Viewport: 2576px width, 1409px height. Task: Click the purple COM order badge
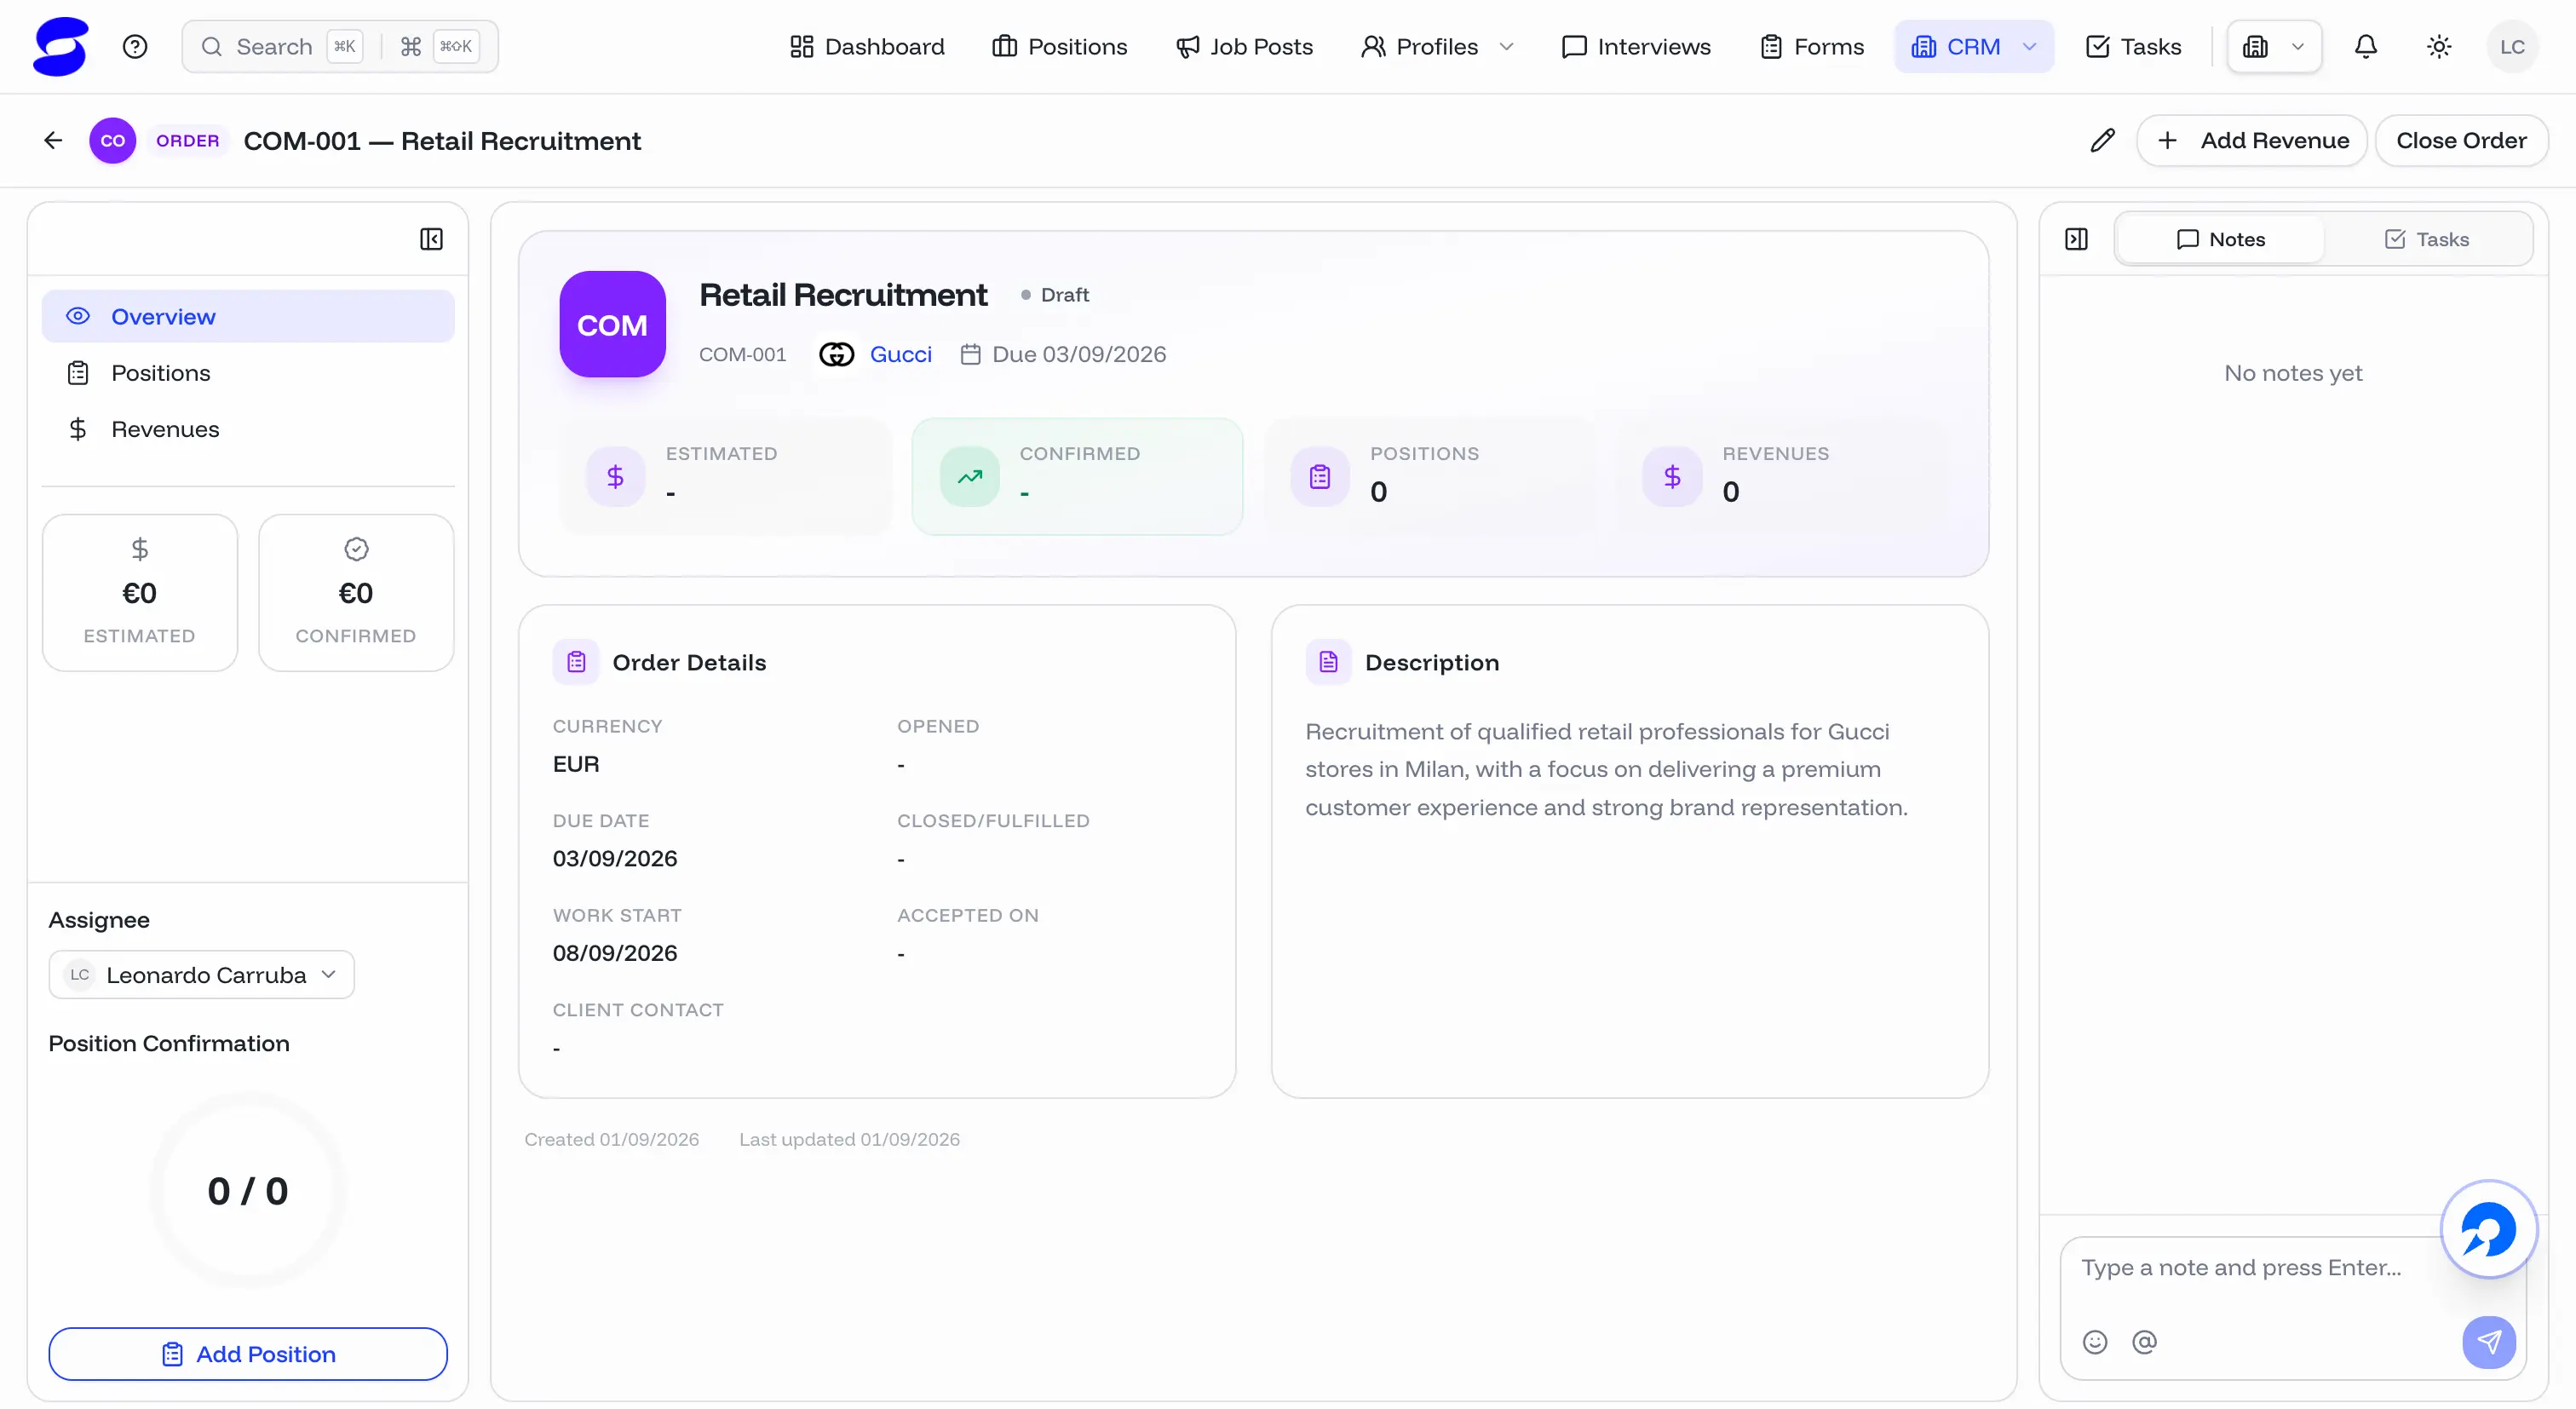[x=612, y=324]
